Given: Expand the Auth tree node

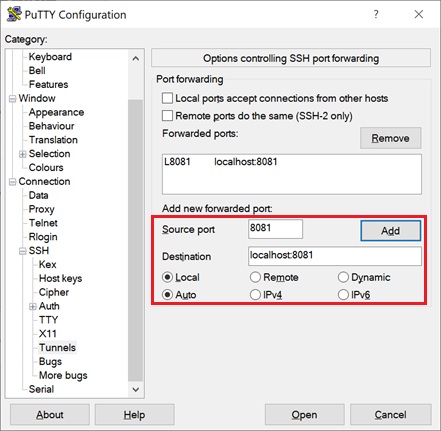Looking at the screenshot, I should coord(33,306).
